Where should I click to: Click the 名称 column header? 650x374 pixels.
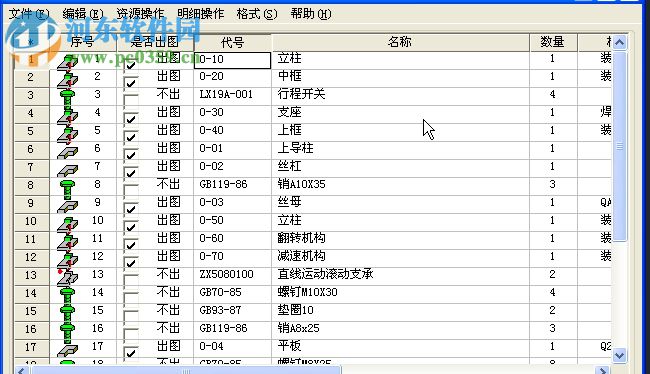point(400,42)
